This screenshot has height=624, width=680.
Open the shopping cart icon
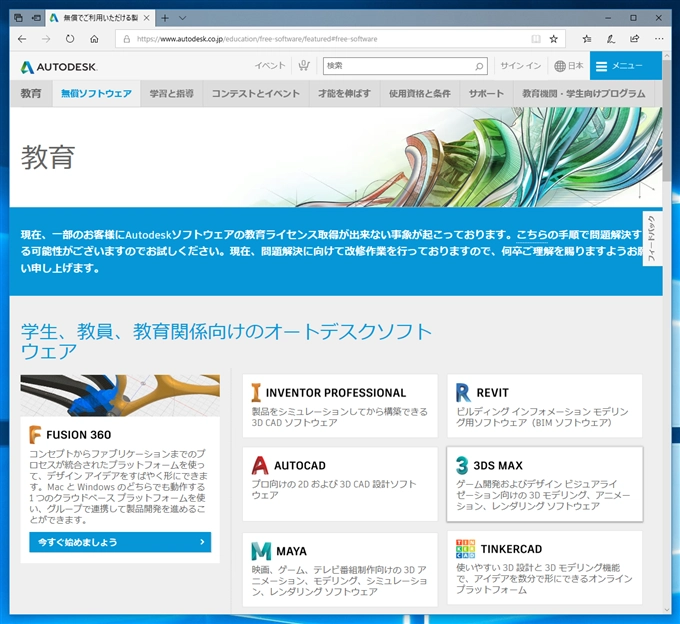(x=304, y=66)
